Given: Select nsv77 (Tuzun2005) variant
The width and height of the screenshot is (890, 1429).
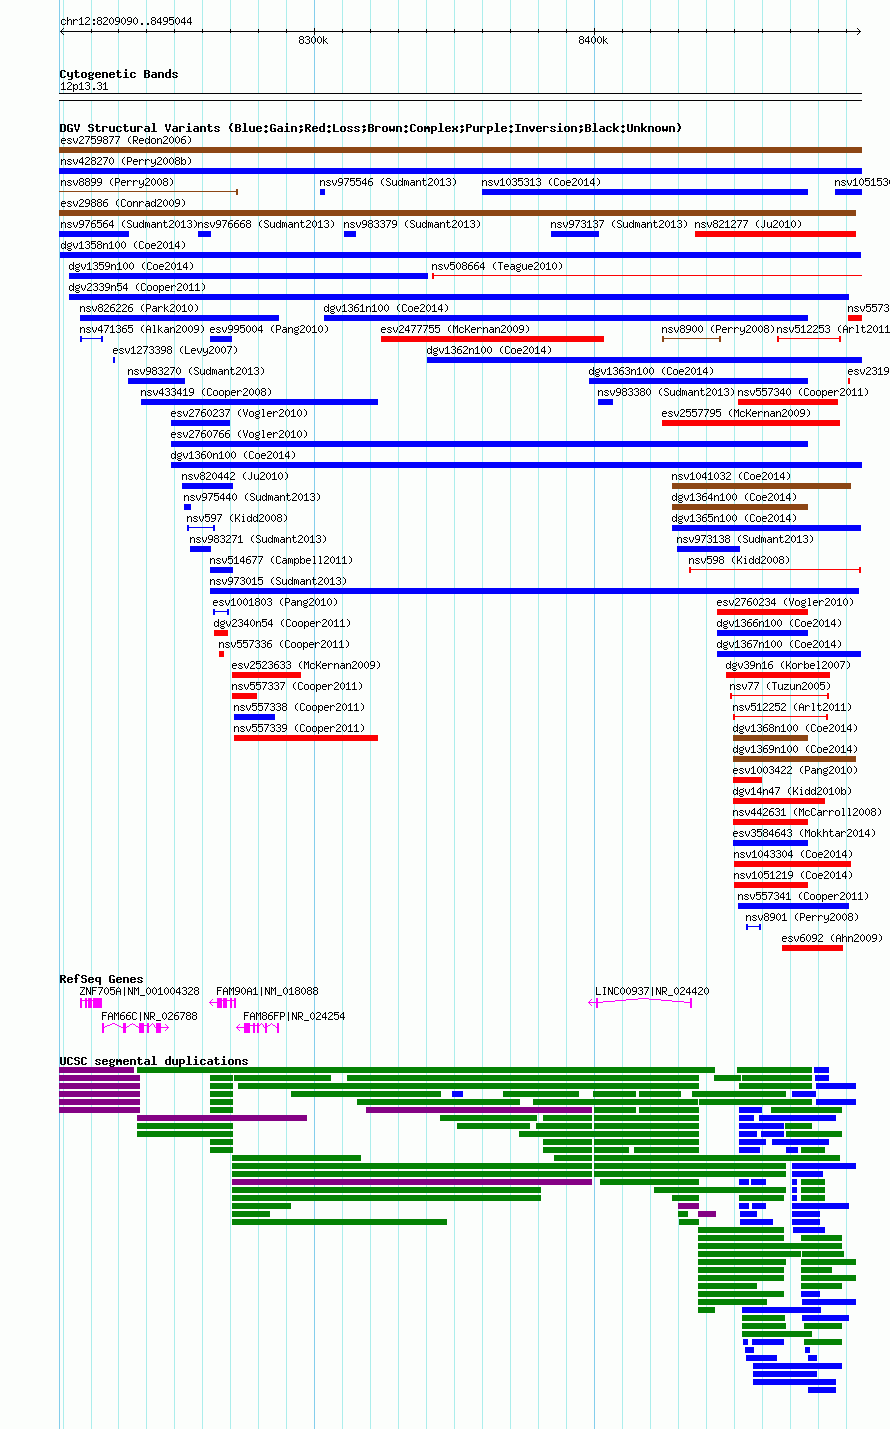Looking at the screenshot, I should 779,686.
